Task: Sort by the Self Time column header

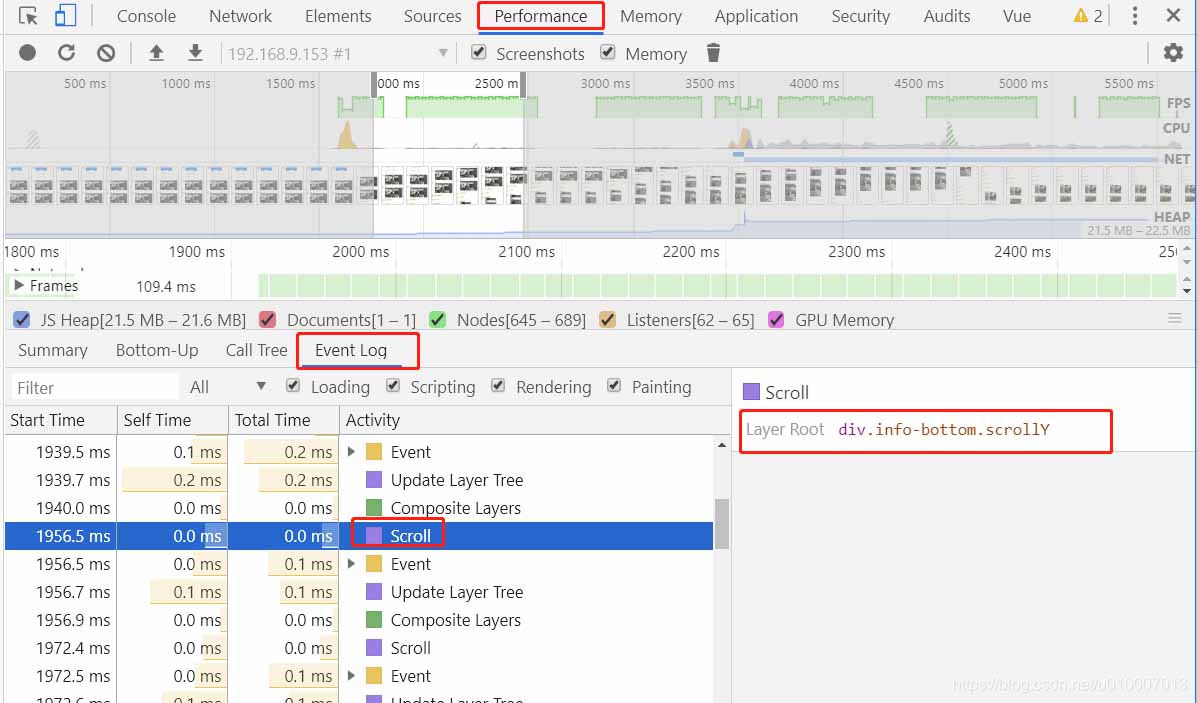Action: coord(173,420)
